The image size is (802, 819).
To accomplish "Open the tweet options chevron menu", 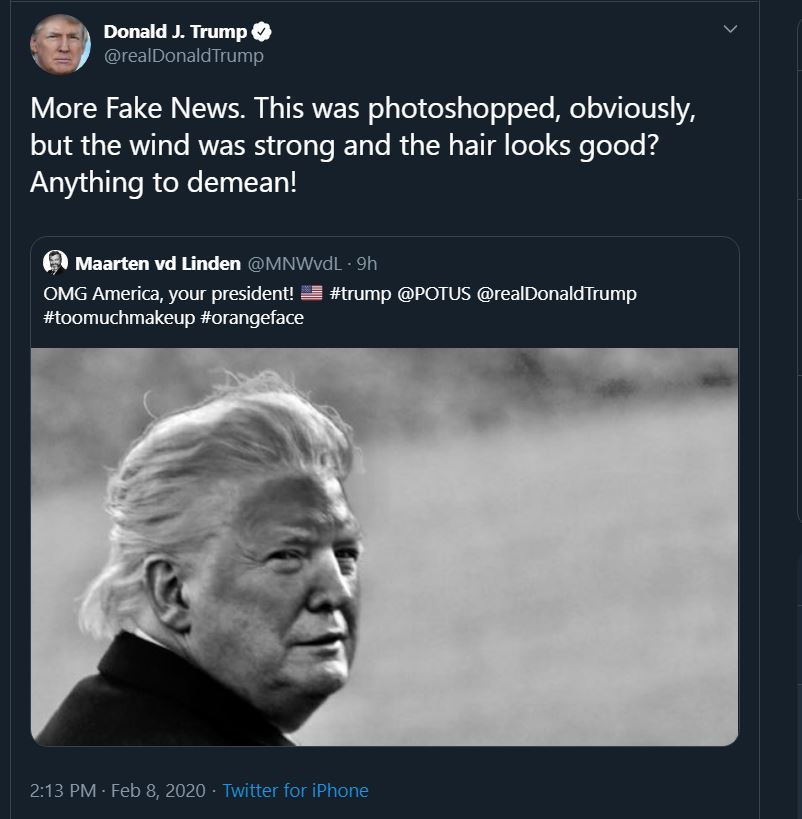I will click(x=730, y=29).
